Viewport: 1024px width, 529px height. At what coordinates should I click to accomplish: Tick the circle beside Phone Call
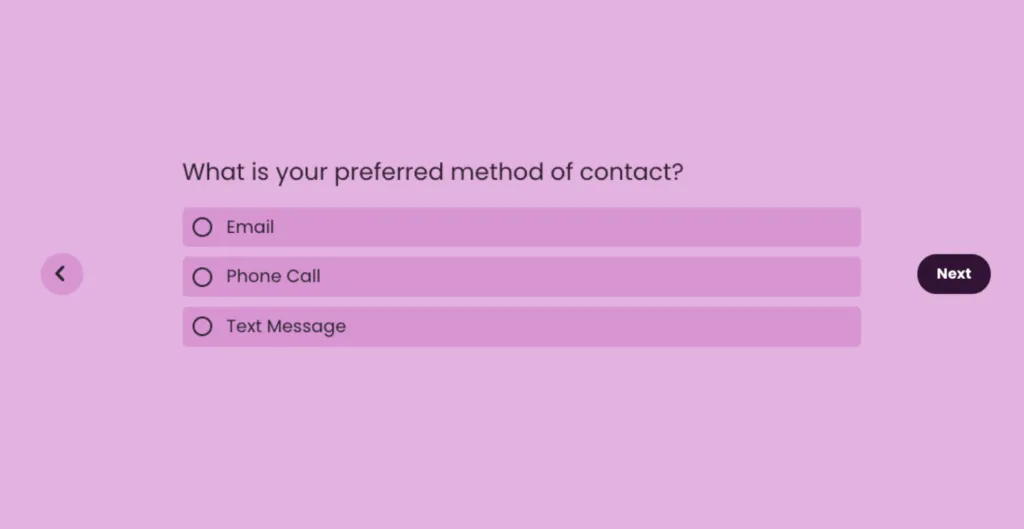[x=202, y=277]
